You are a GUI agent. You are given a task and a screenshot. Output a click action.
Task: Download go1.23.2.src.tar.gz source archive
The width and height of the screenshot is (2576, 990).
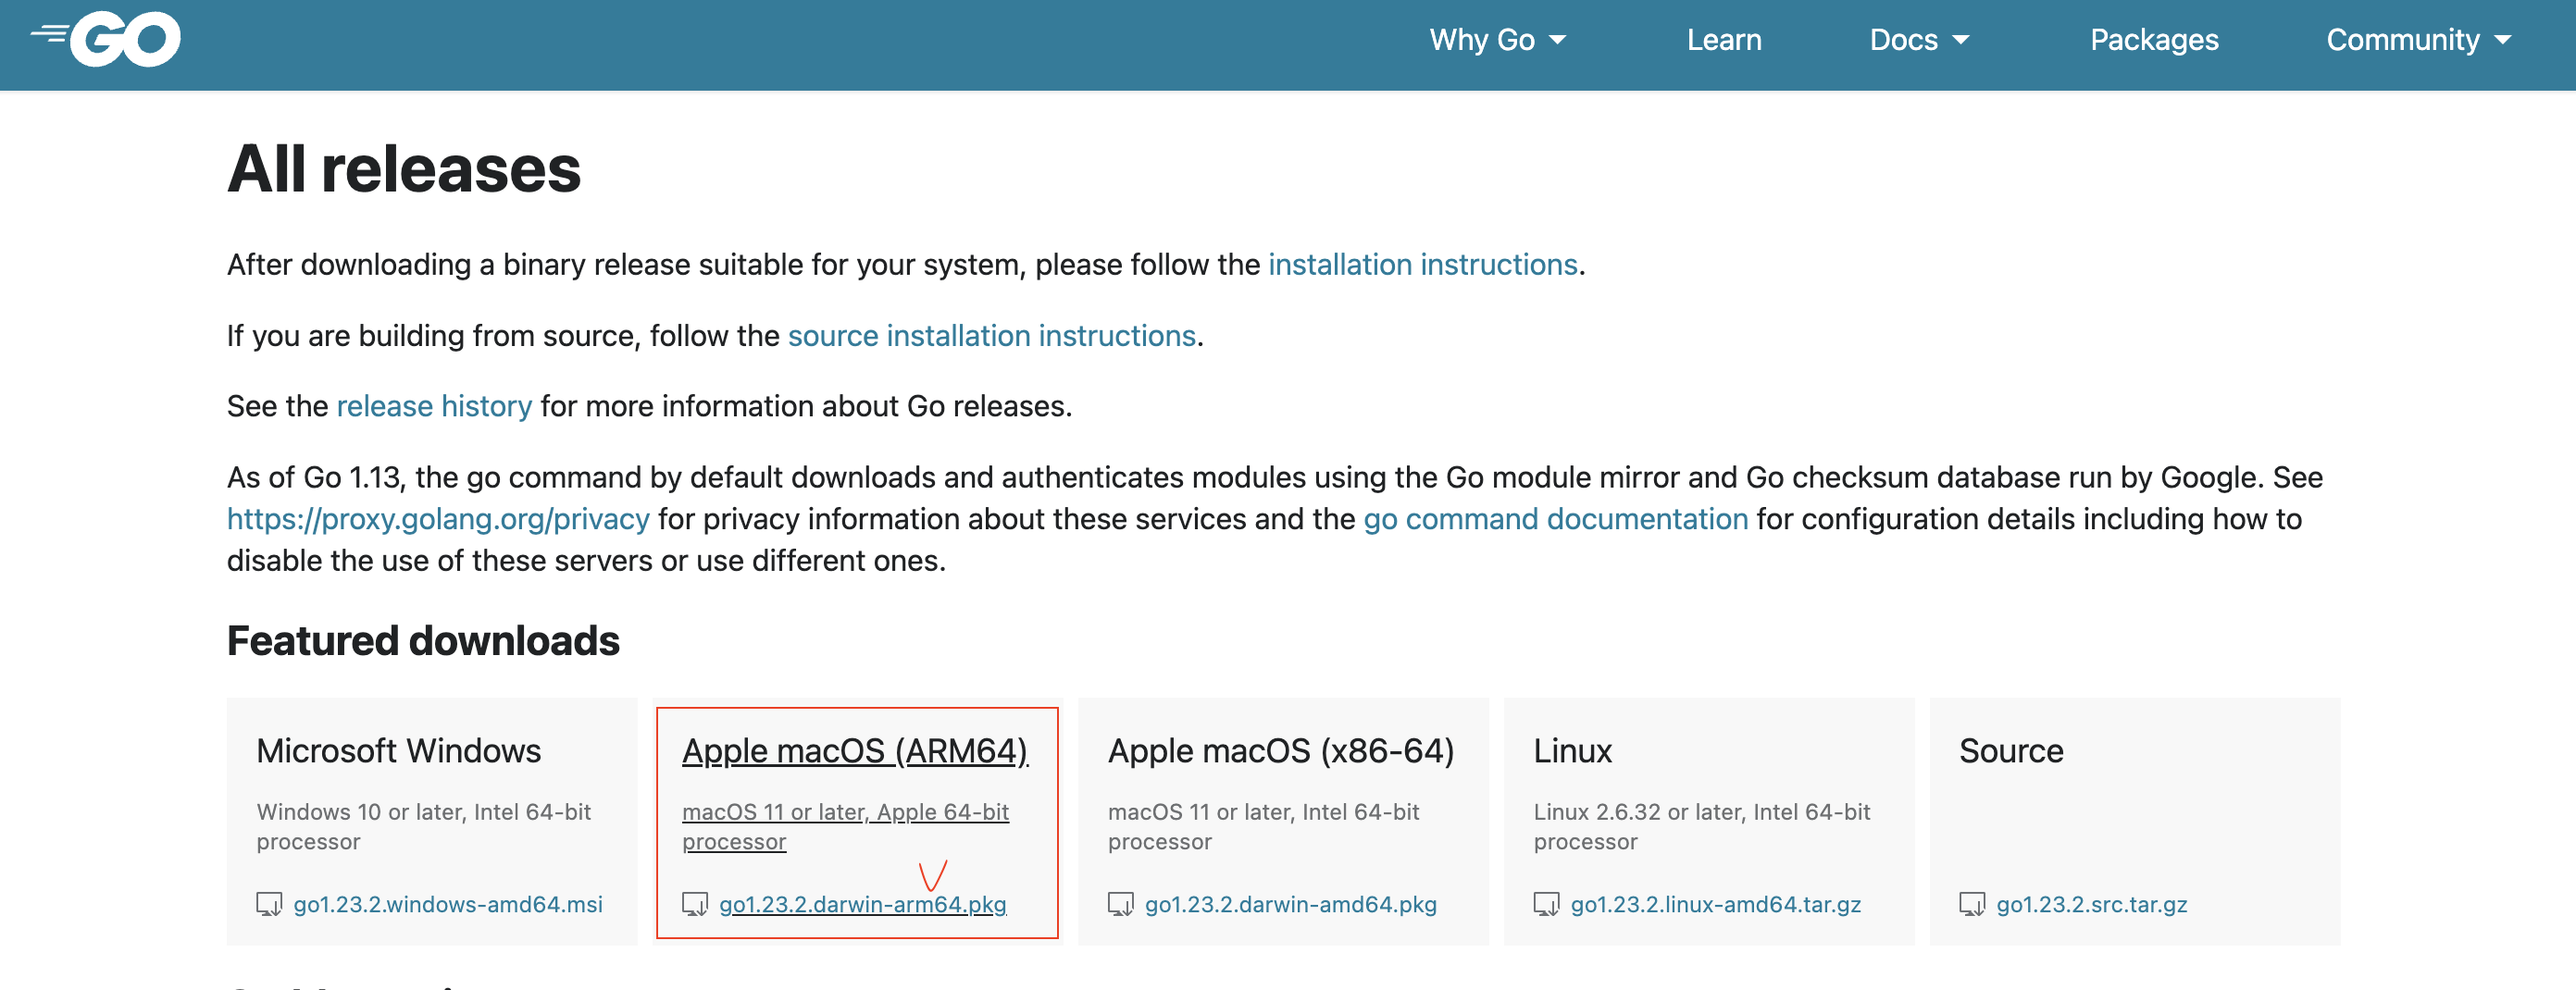[2092, 904]
